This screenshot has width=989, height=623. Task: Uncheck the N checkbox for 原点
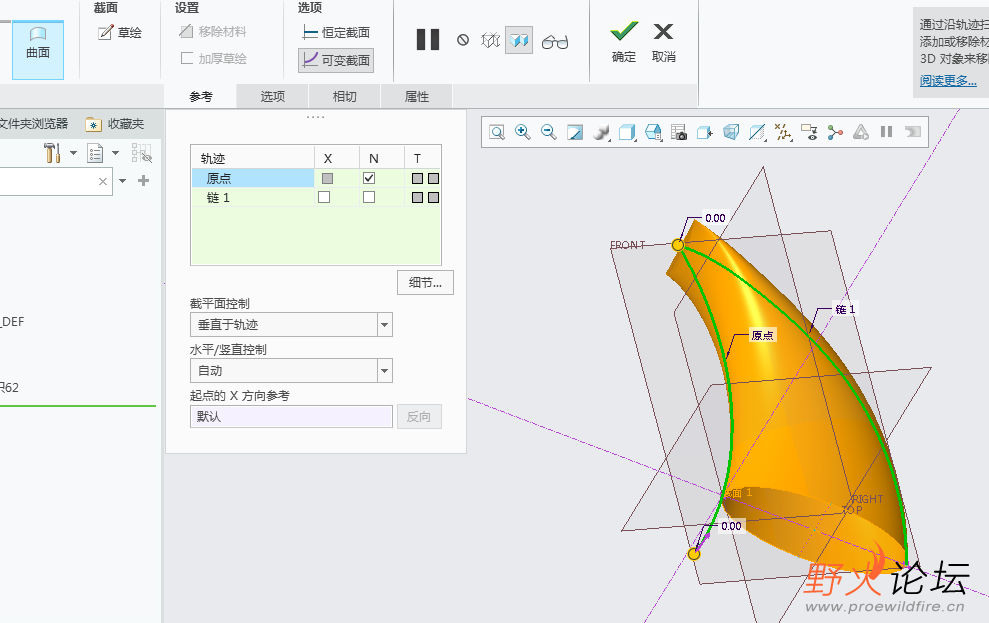click(x=369, y=178)
